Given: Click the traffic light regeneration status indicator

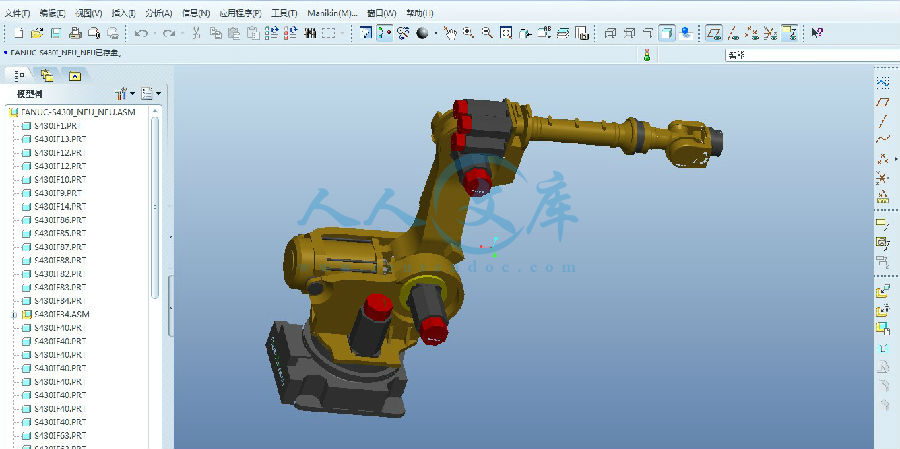Looking at the screenshot, I should pos(646,54).
